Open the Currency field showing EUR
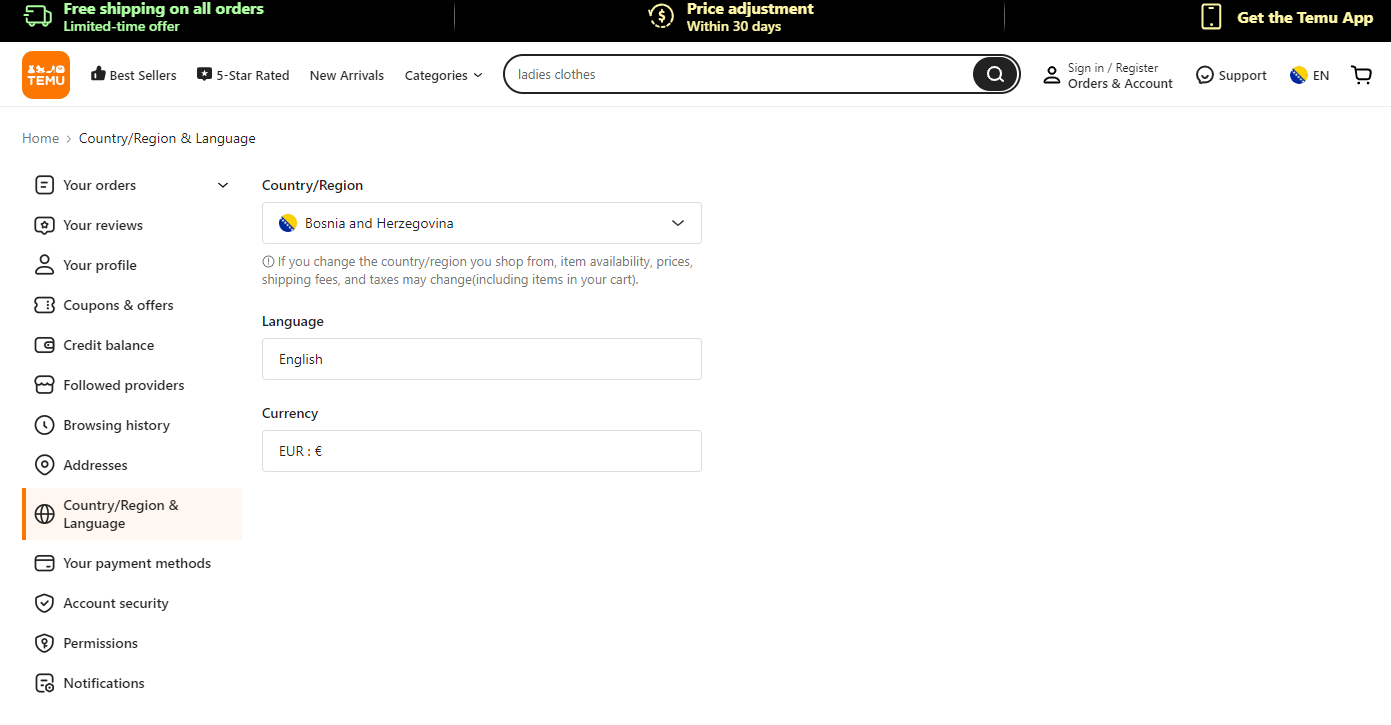Screen dimensions: 1391x725 tap(482, 451)
